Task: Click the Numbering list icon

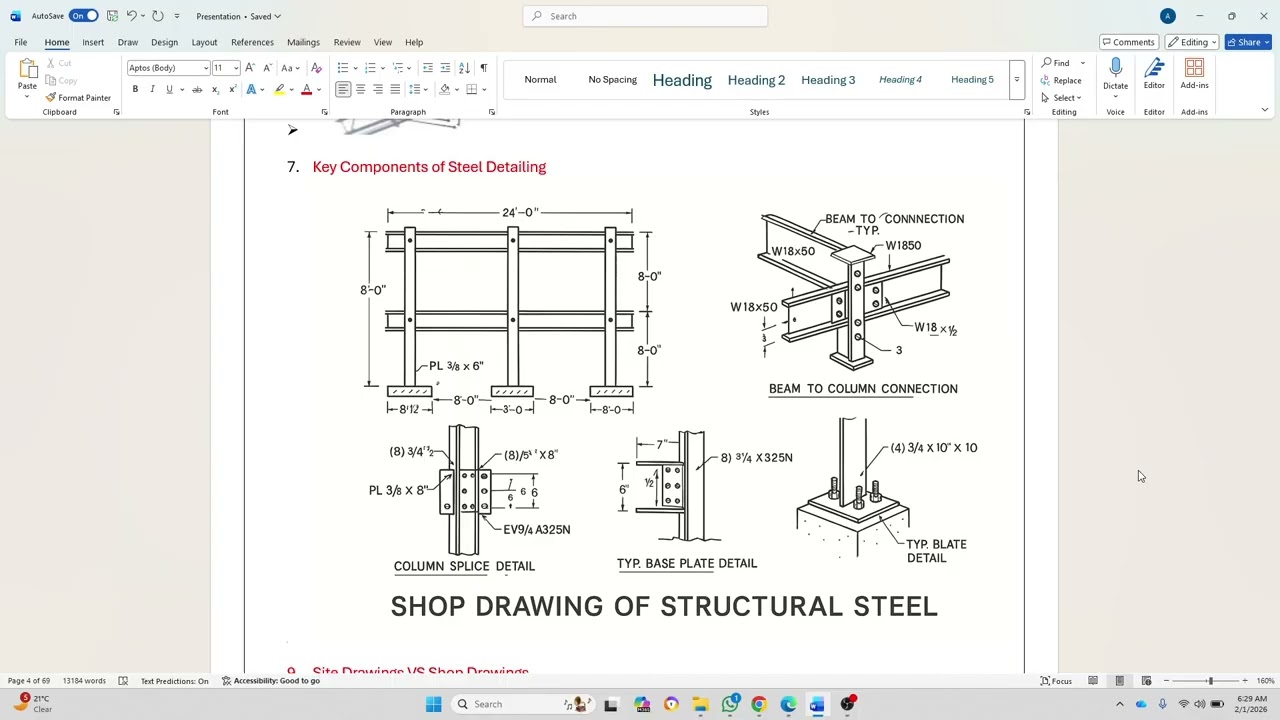Action: point(369,68)
